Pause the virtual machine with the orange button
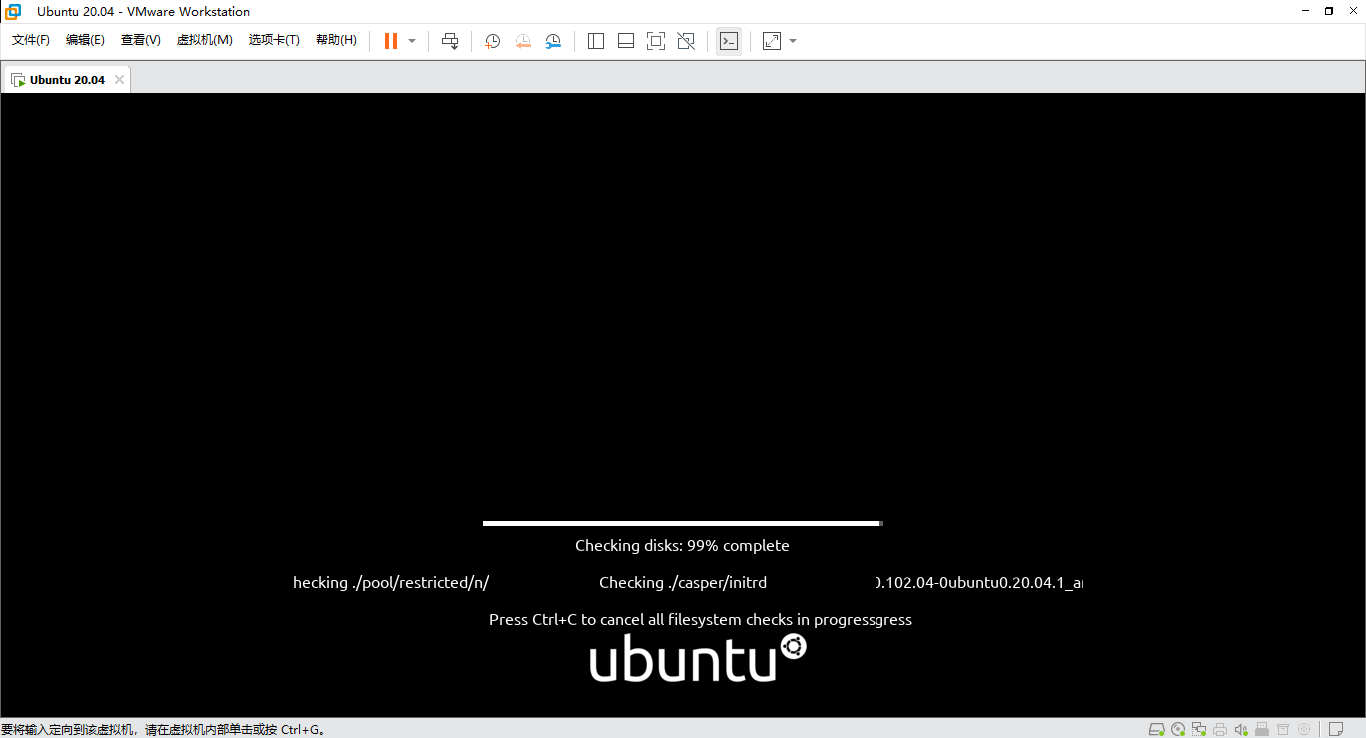 pos(391,41)
